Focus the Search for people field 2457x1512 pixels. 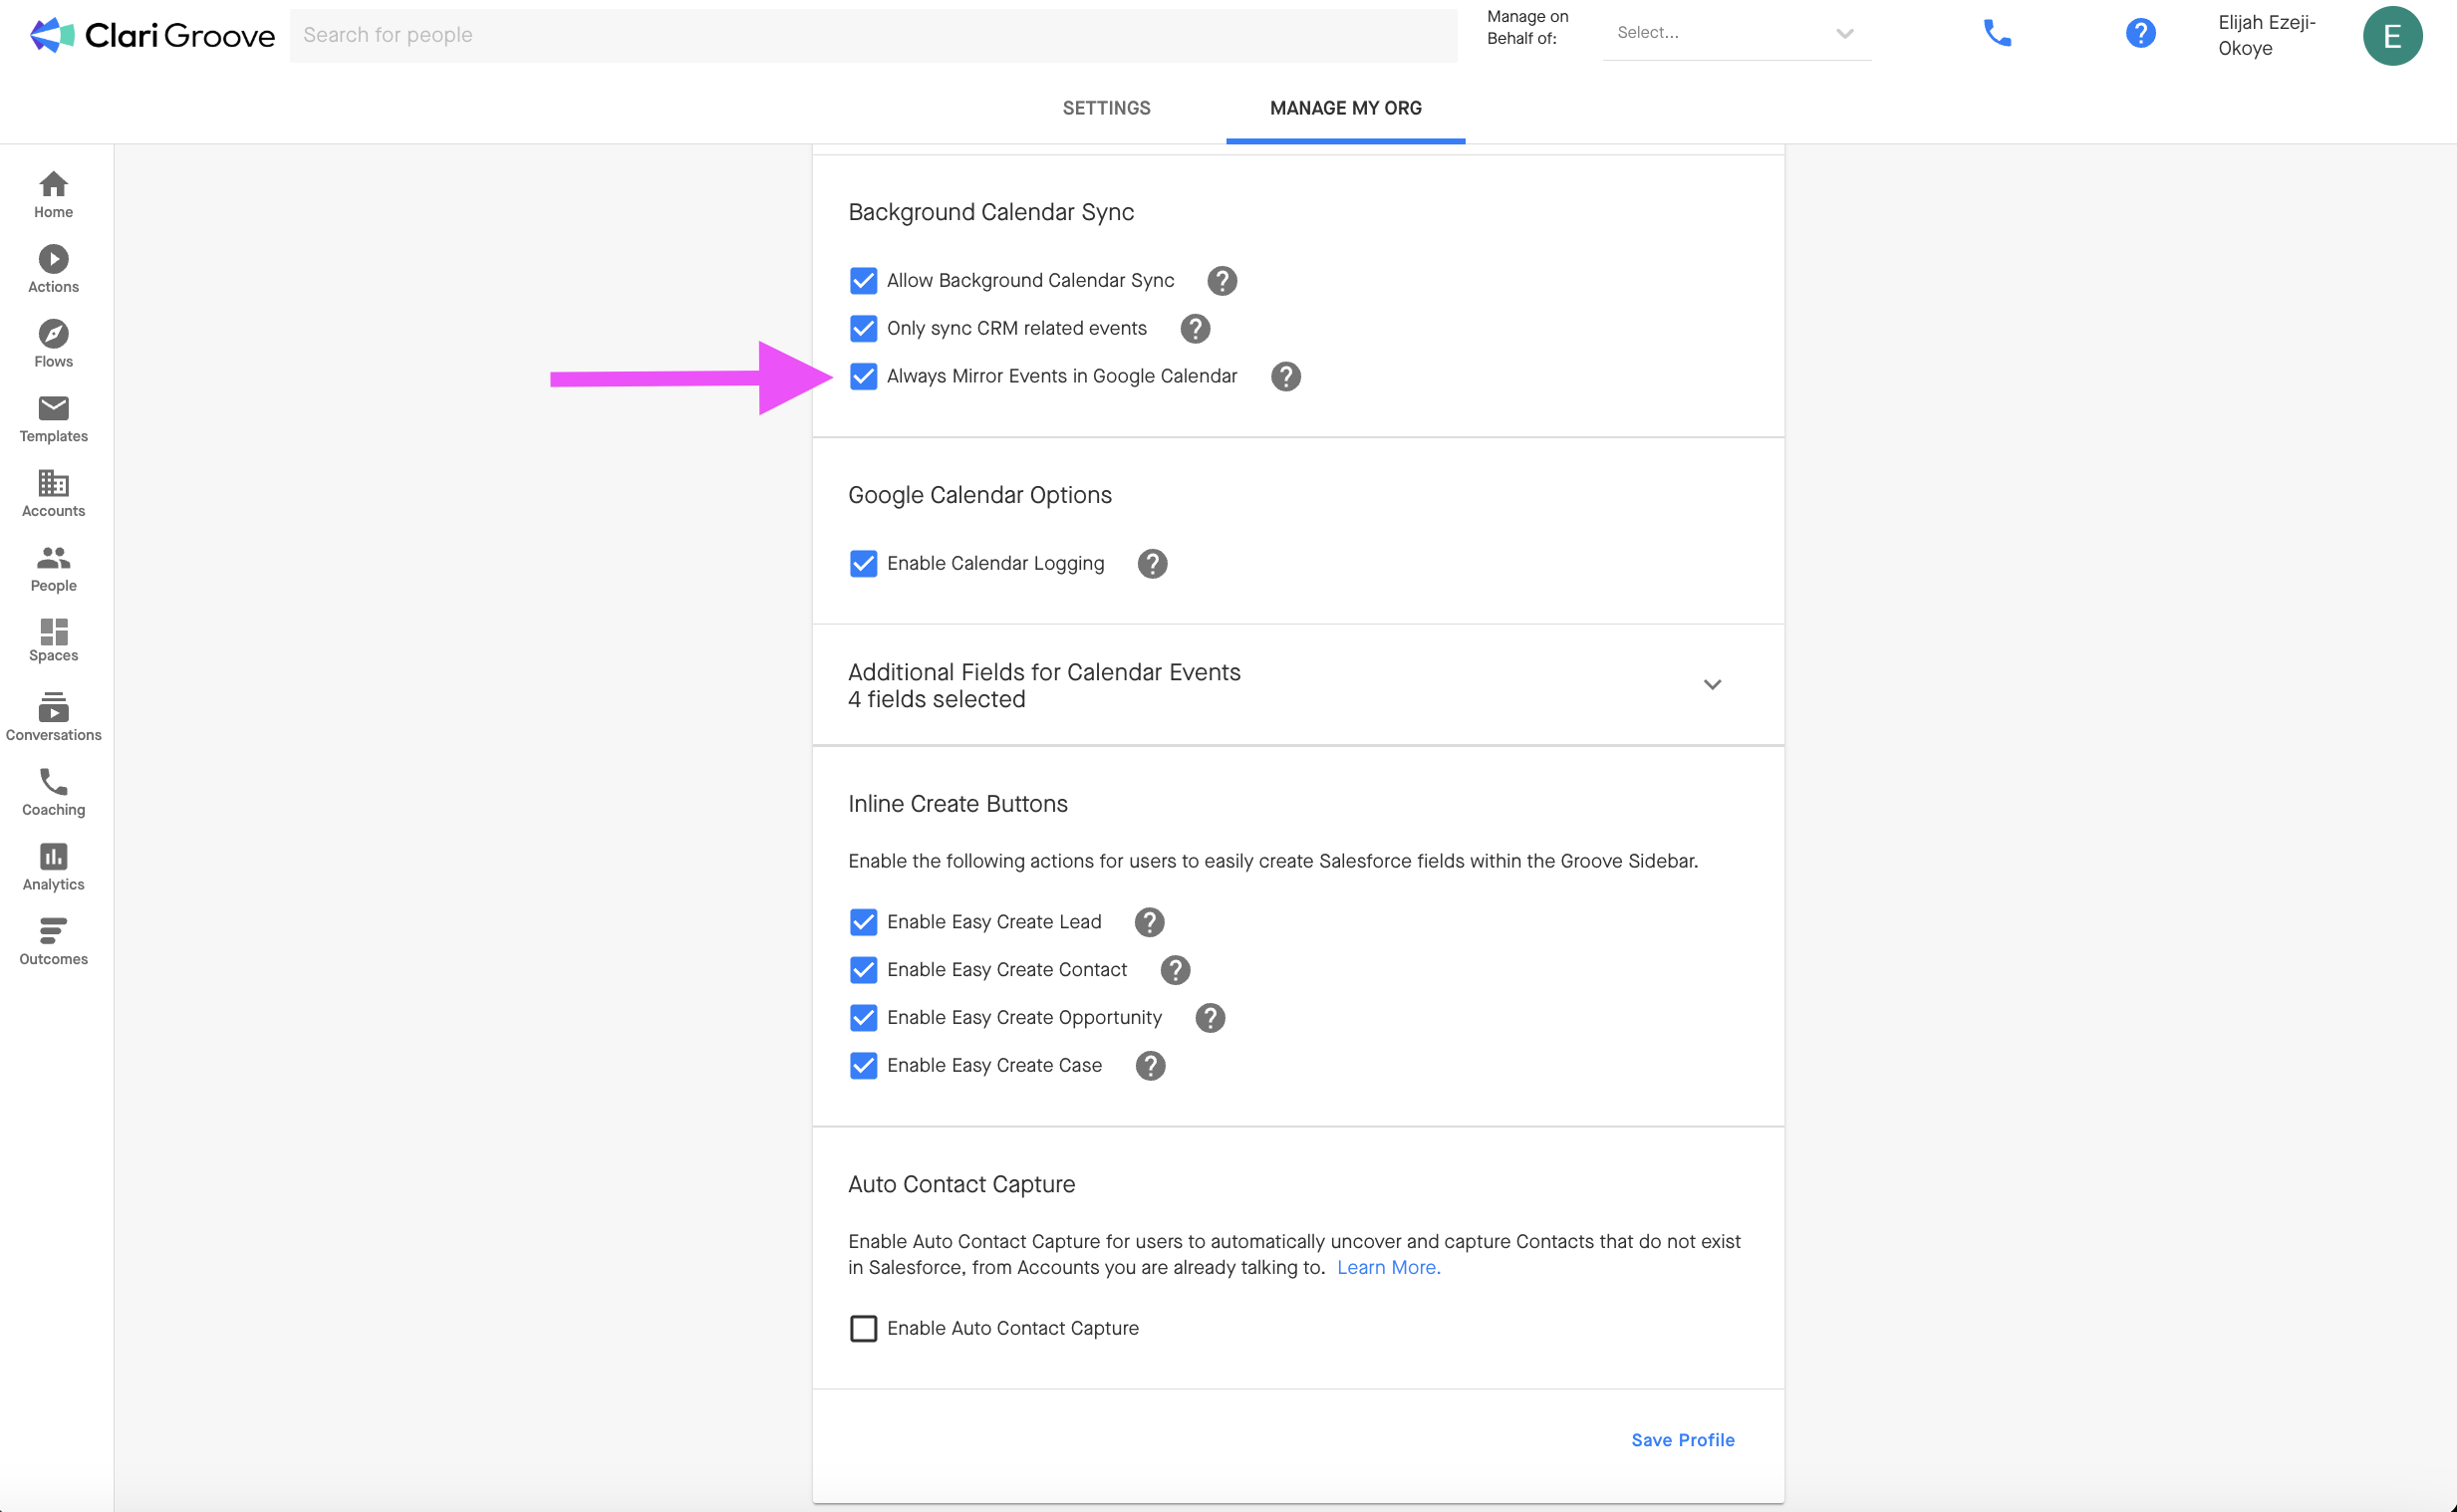[873, 35]
